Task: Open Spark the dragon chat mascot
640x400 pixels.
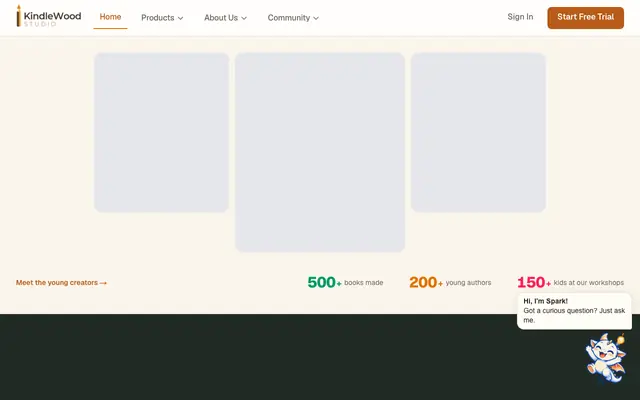Action: (606, 358)
